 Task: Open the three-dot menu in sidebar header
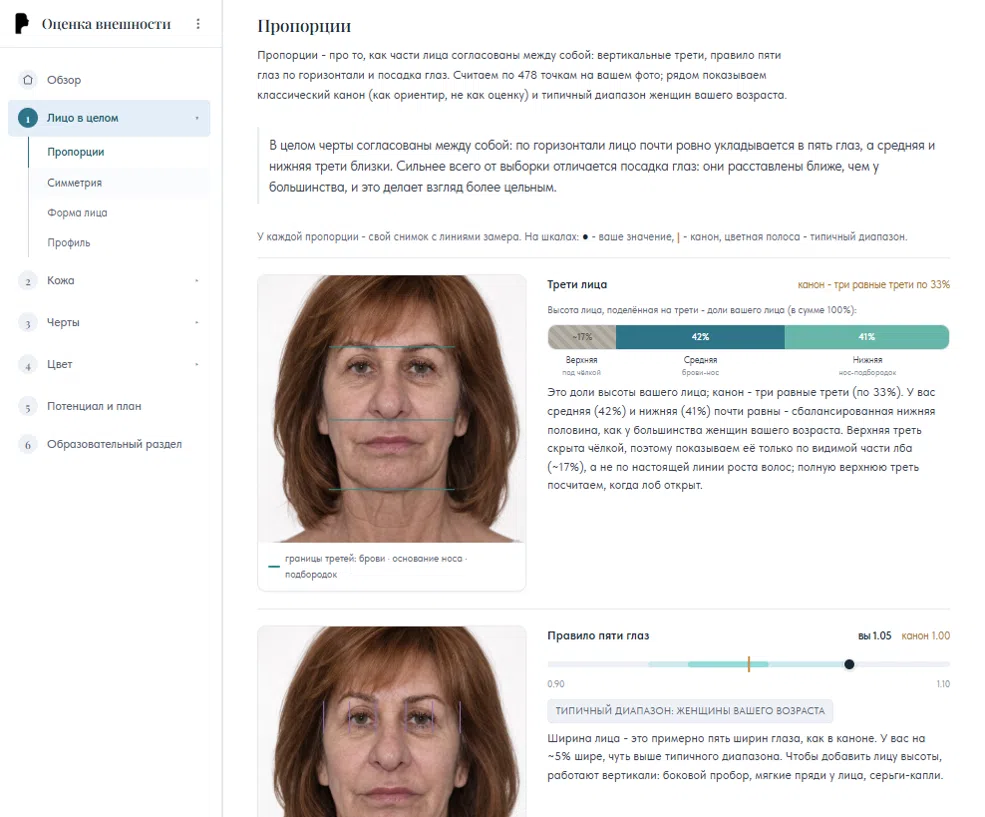(x=198, y=24)
